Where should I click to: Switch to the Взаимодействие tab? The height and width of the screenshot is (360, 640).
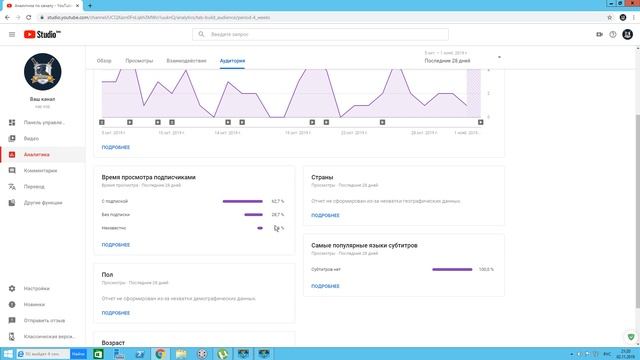[x=187, y=61]
